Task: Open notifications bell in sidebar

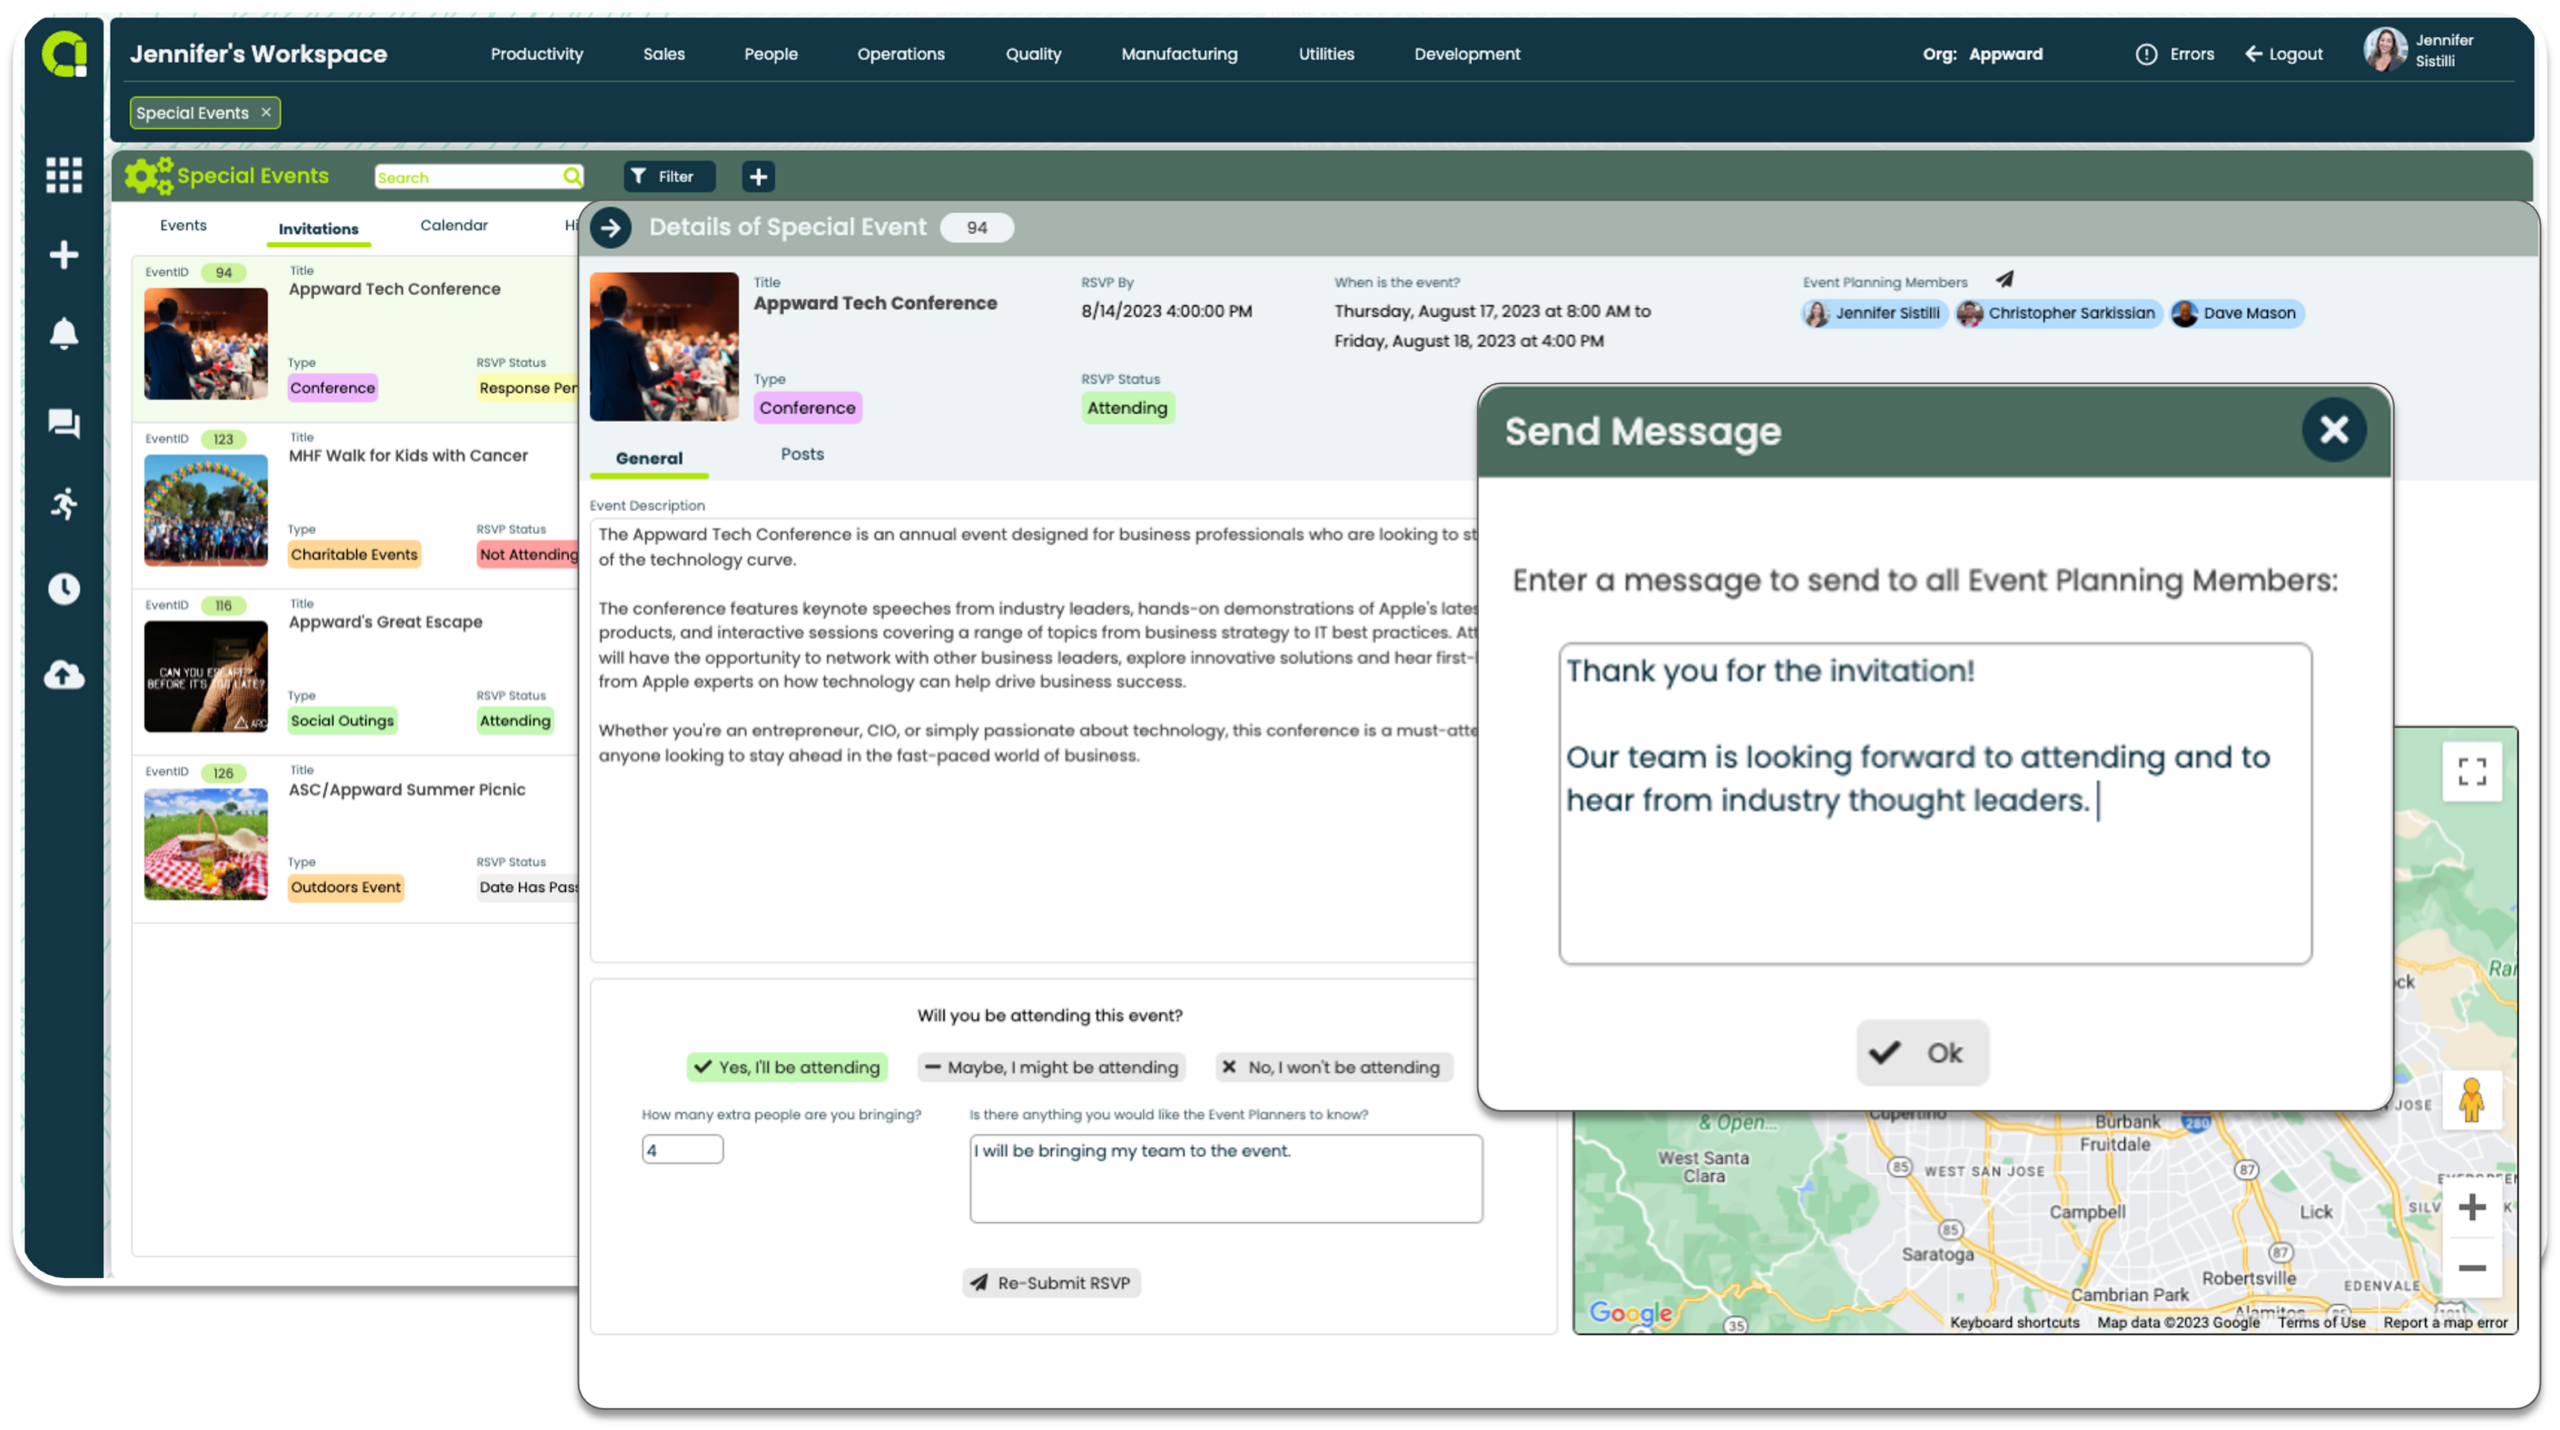Action: (x=64, y=333)
